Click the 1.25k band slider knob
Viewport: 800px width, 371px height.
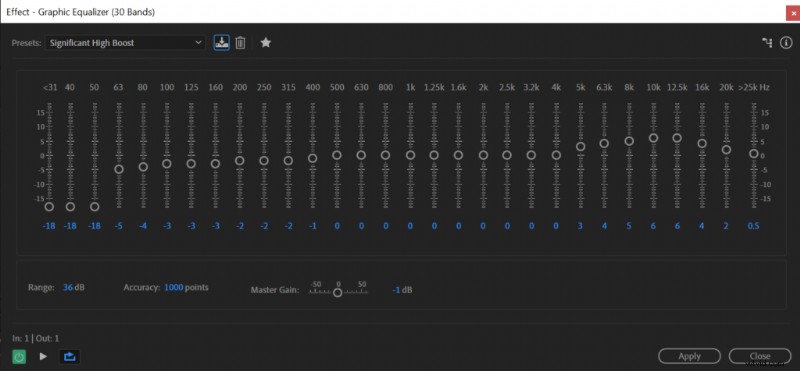(x=434, y=155)
